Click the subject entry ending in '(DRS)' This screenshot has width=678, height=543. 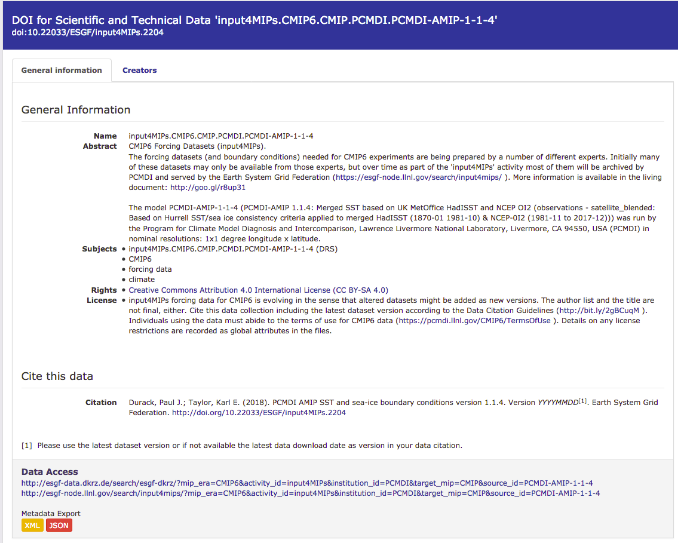(233, 249)
